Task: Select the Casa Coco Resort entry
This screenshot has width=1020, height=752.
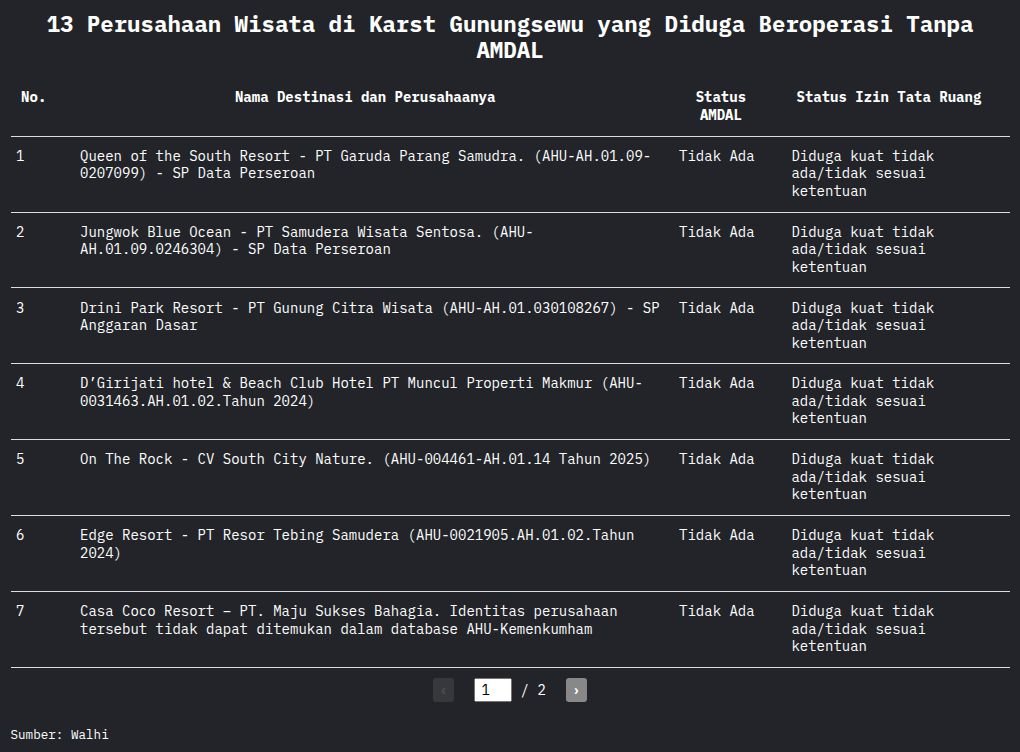Action: [349, 620]
